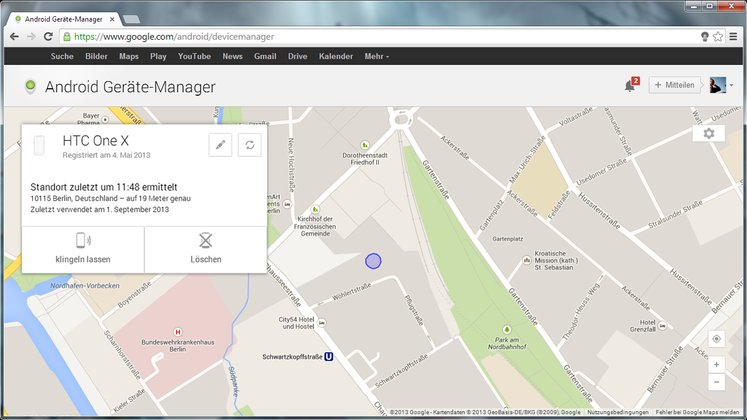Open Kalender in the Google bar
Screen dimensions: 747x420
tap(336, 56)
